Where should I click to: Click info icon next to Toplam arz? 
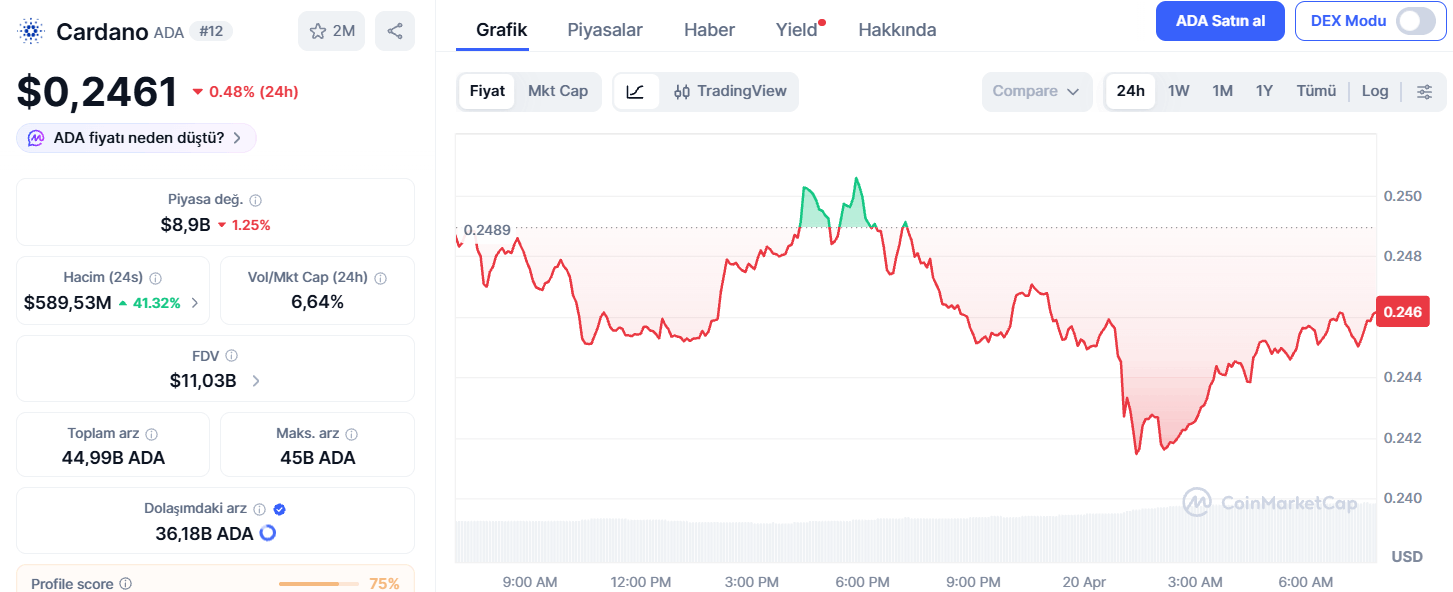click(152, 434)
